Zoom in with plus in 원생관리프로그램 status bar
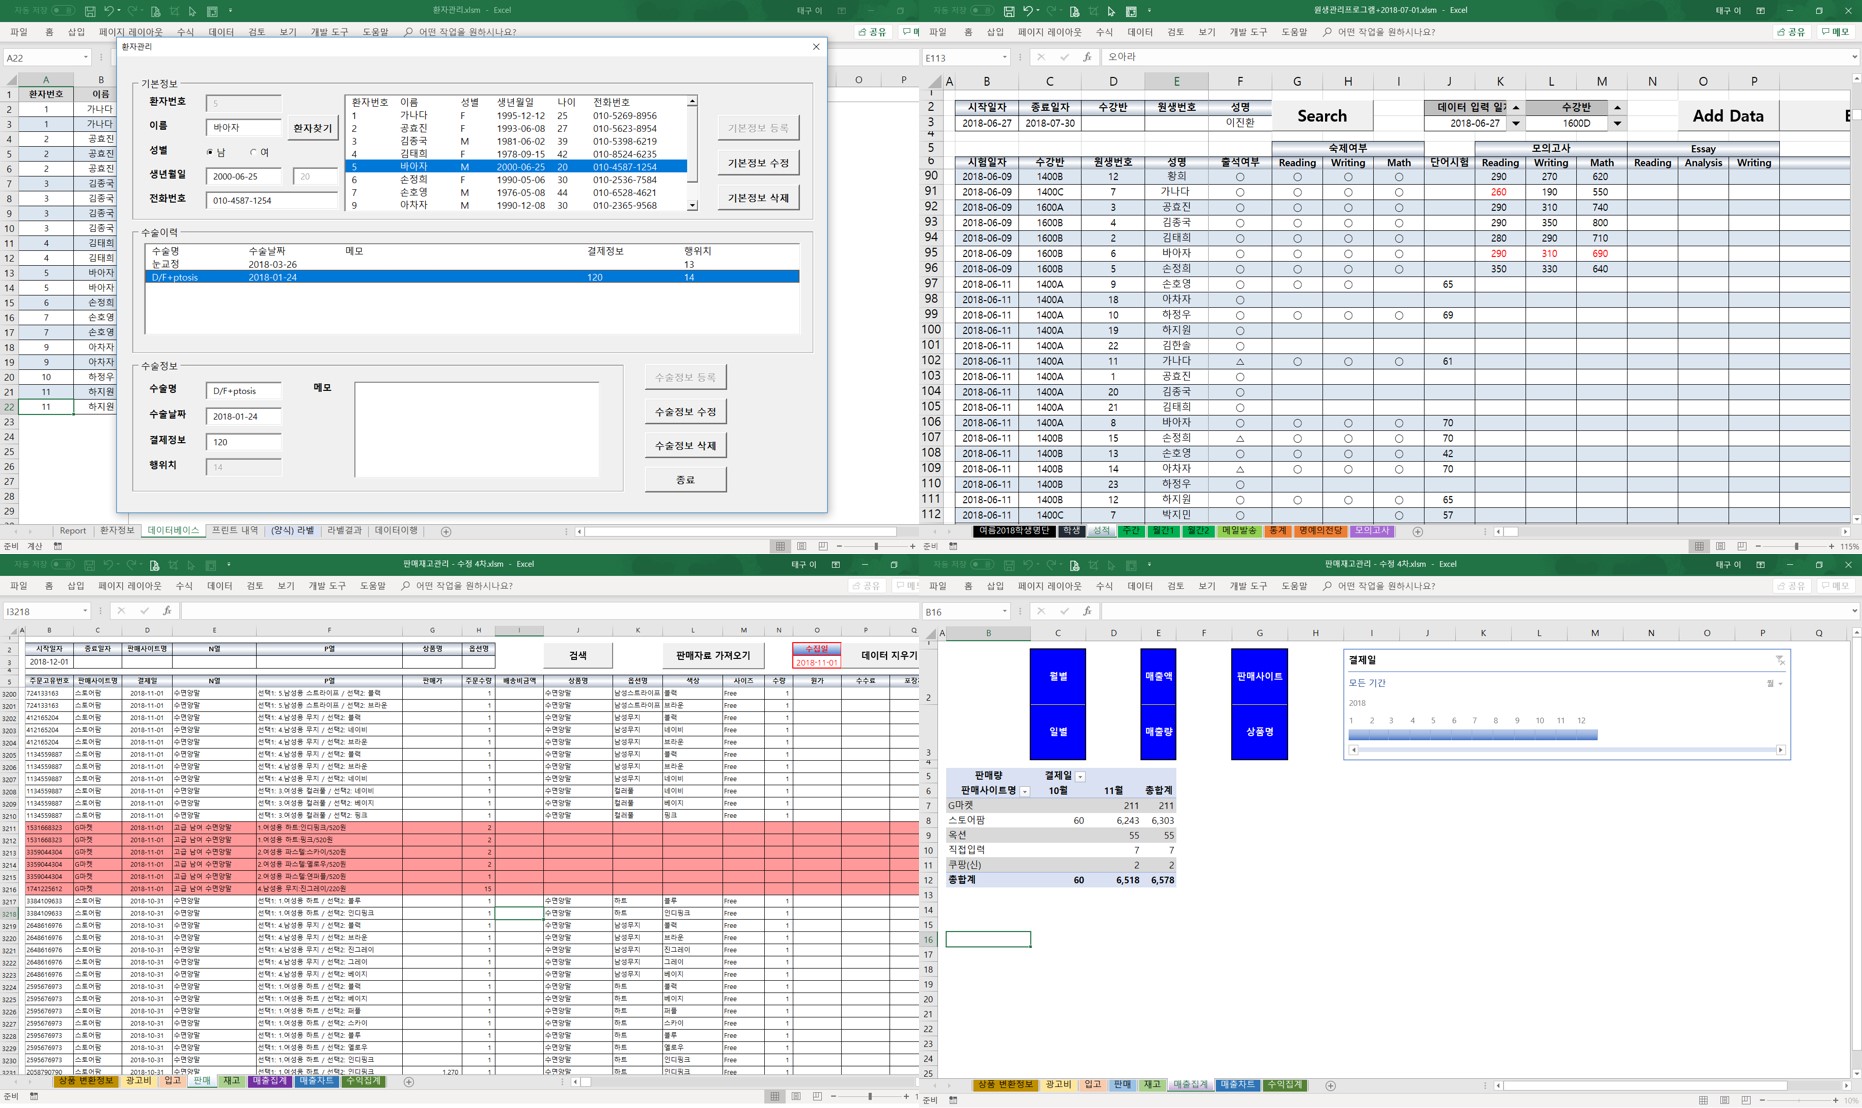 1831,547
